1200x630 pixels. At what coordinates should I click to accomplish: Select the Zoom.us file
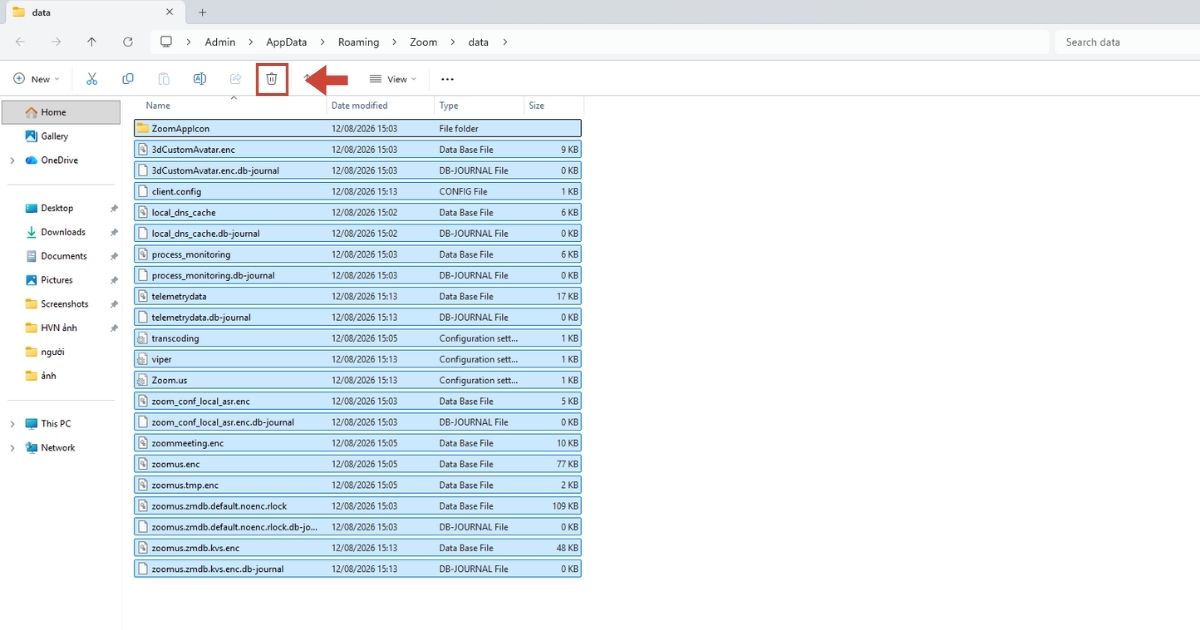click(357, 380)
